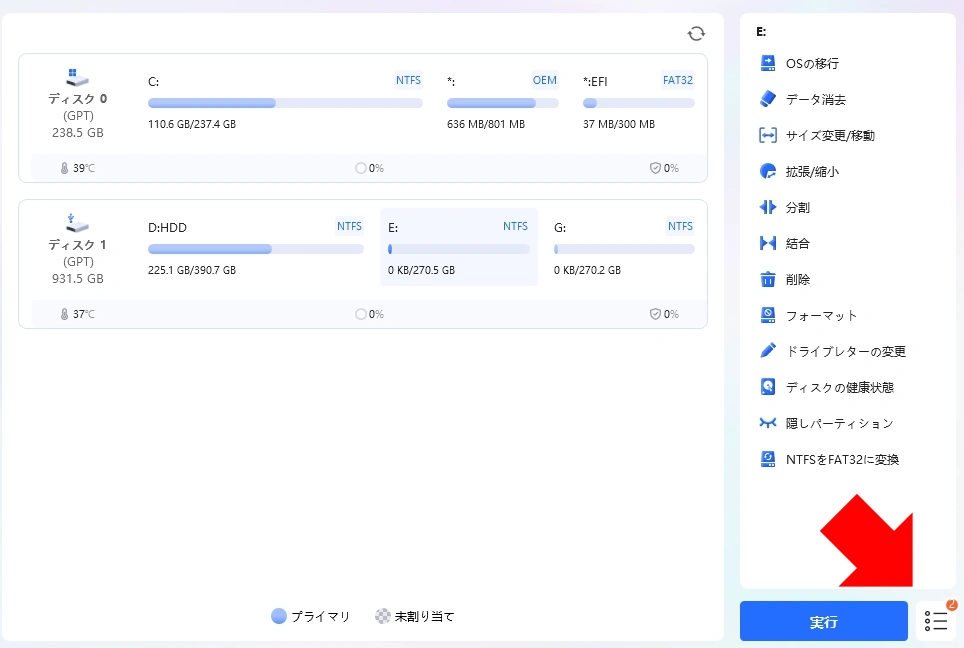Viewport: 964px width, 648px height.
Task: Click the NTFSをFAT32に変換 icon
Action: point(768,459)
